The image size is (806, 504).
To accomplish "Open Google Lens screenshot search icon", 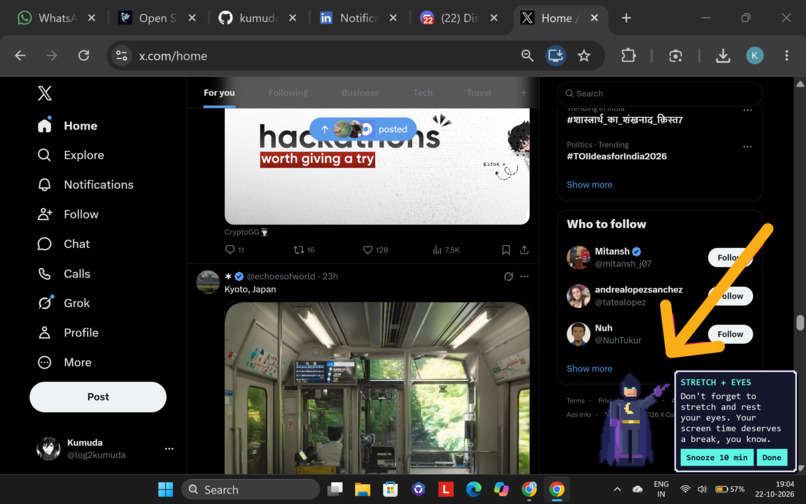I will pos(675,56).
